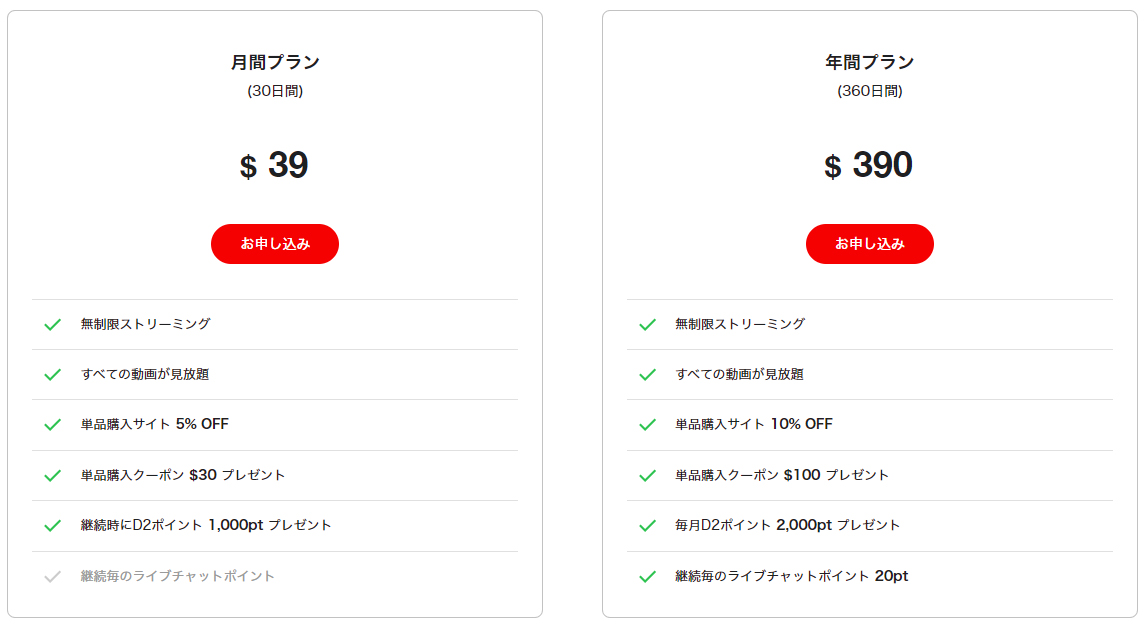The height and width of the screenshot is (626, 1144).
Task: Click checkmark beside annual すべての動画が見放題
Action: (647, 375)
